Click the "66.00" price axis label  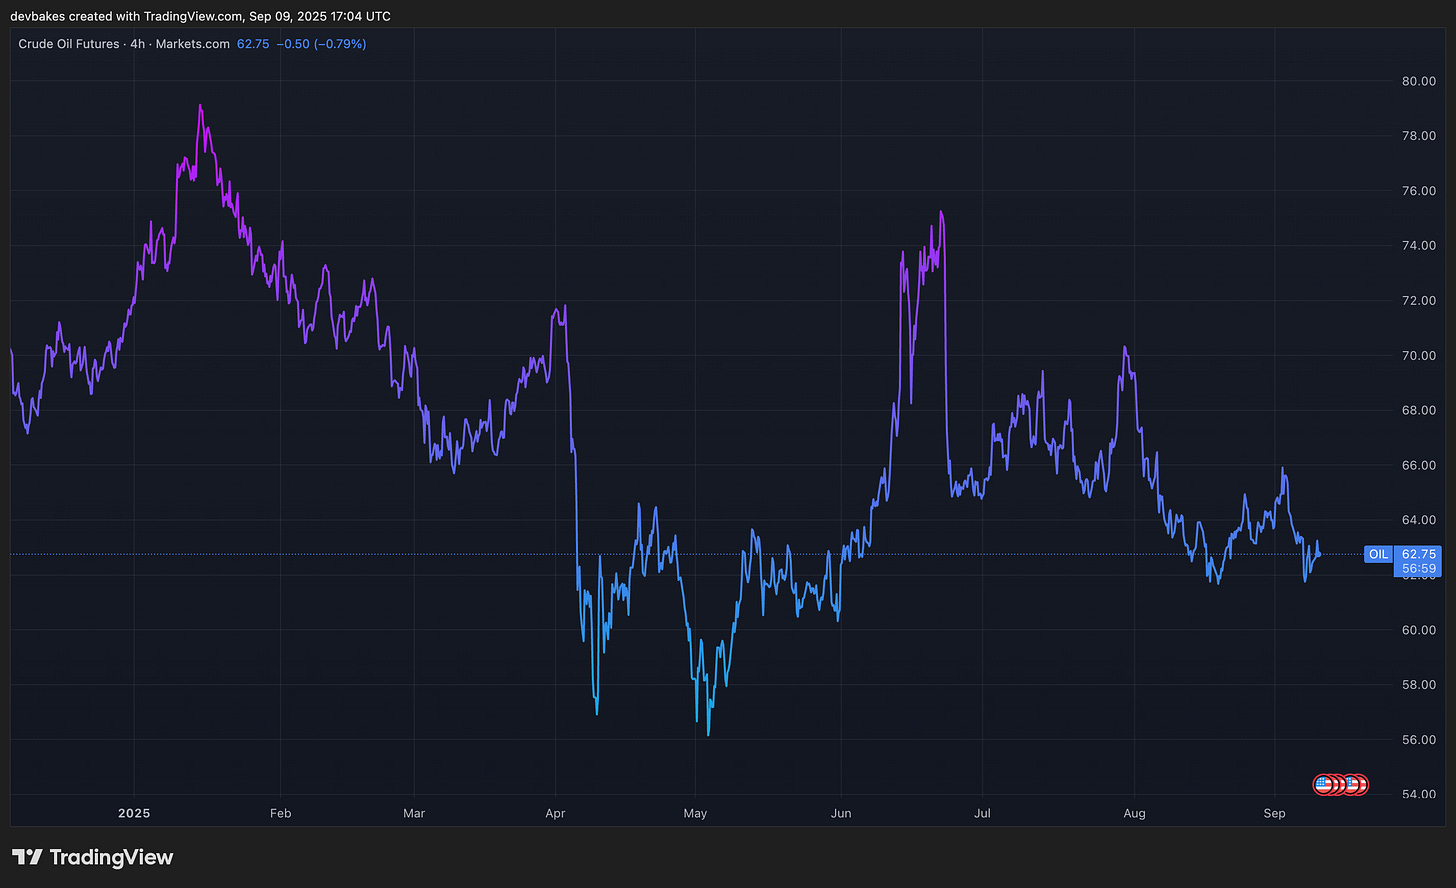pyautogui.click(x=1419, y=466)
